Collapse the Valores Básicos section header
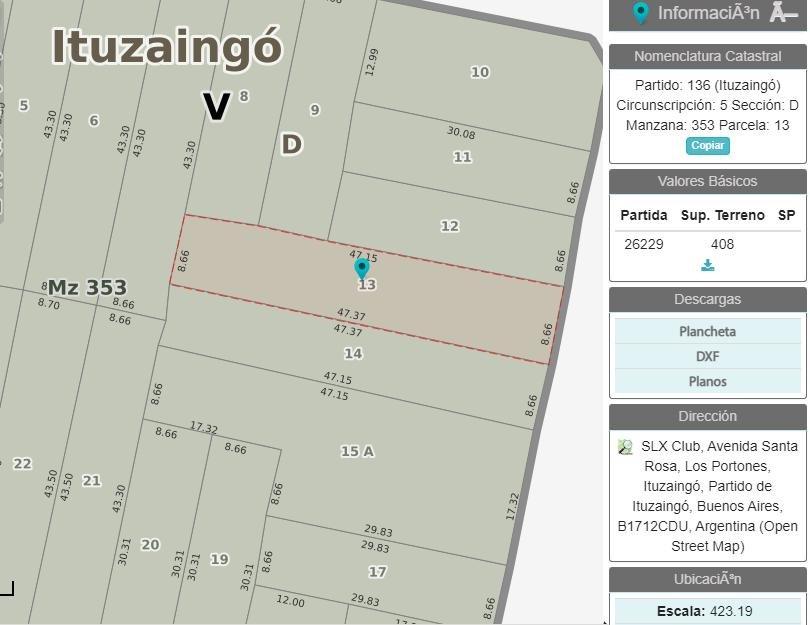This screenshot has height=625, width=810. click(707, 181)
